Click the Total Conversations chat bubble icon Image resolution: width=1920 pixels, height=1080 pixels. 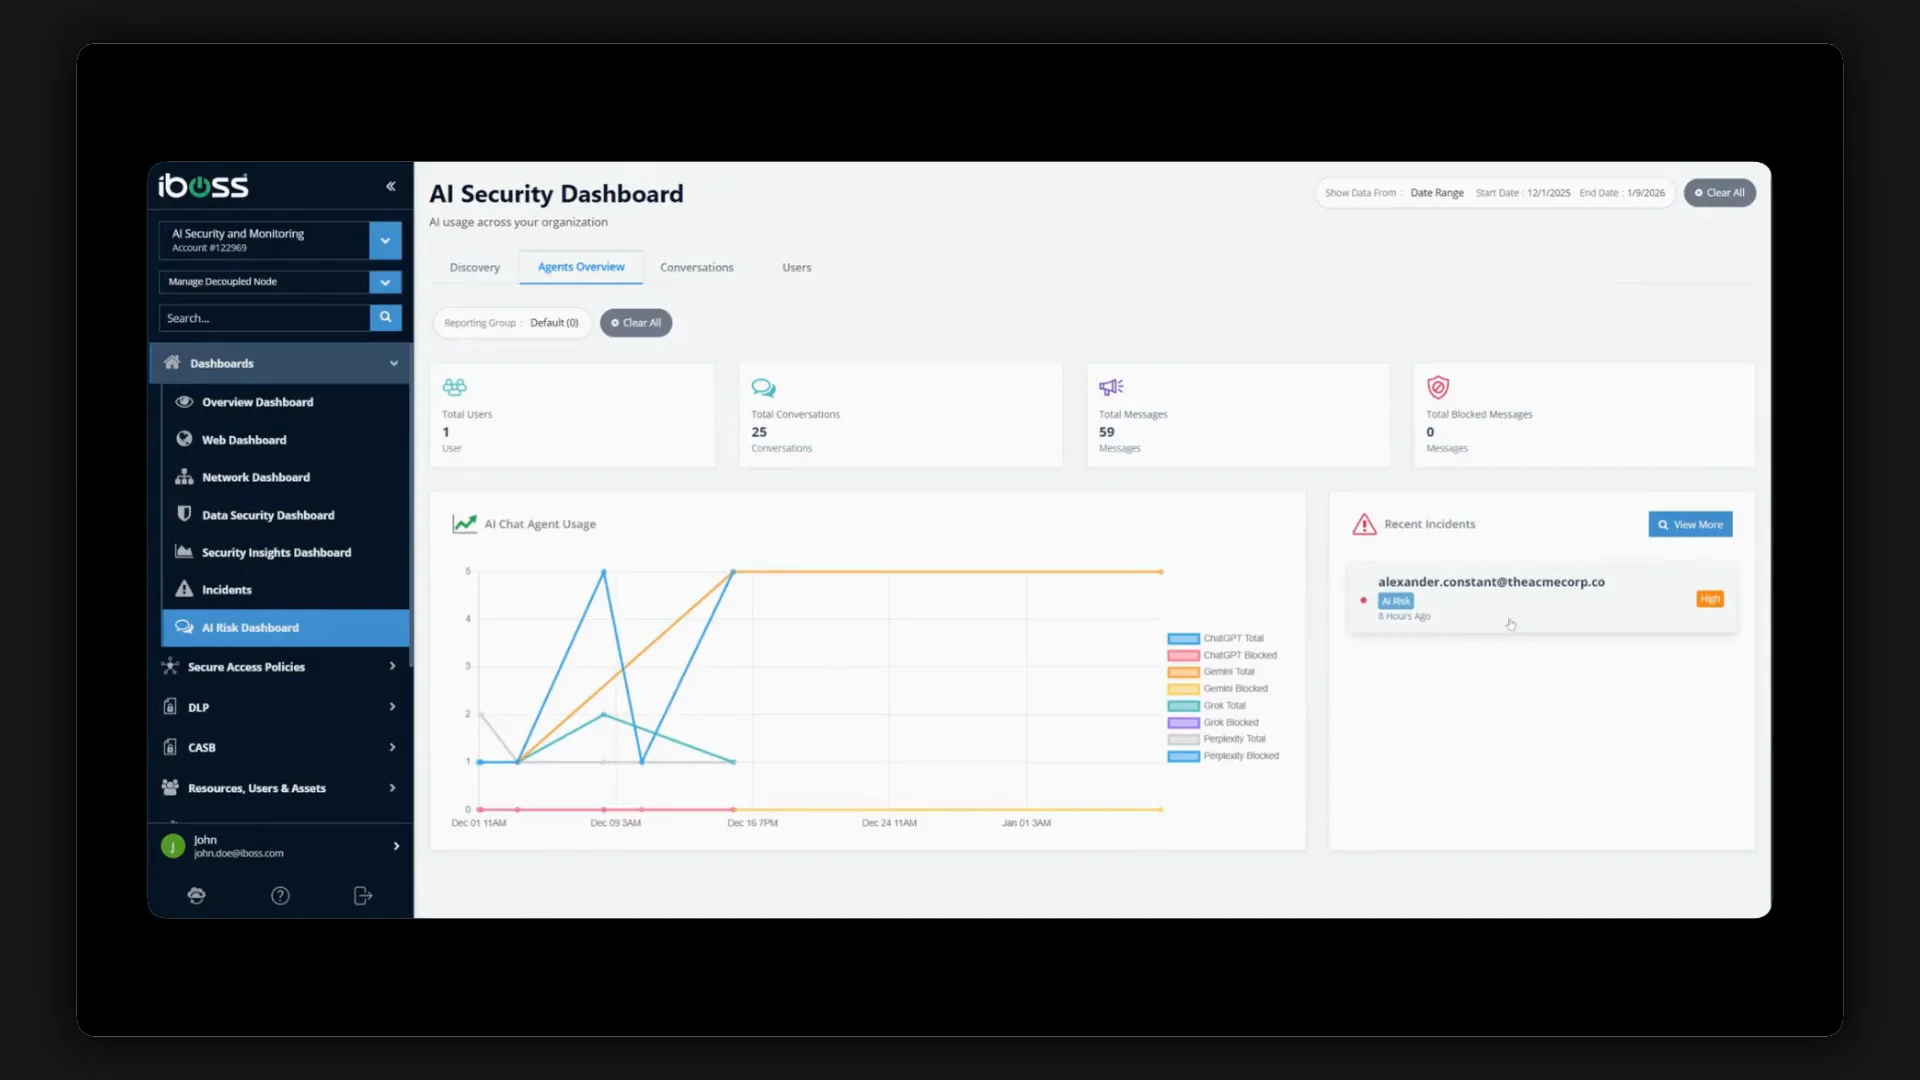pyautogui.click(x=763, y=387)
